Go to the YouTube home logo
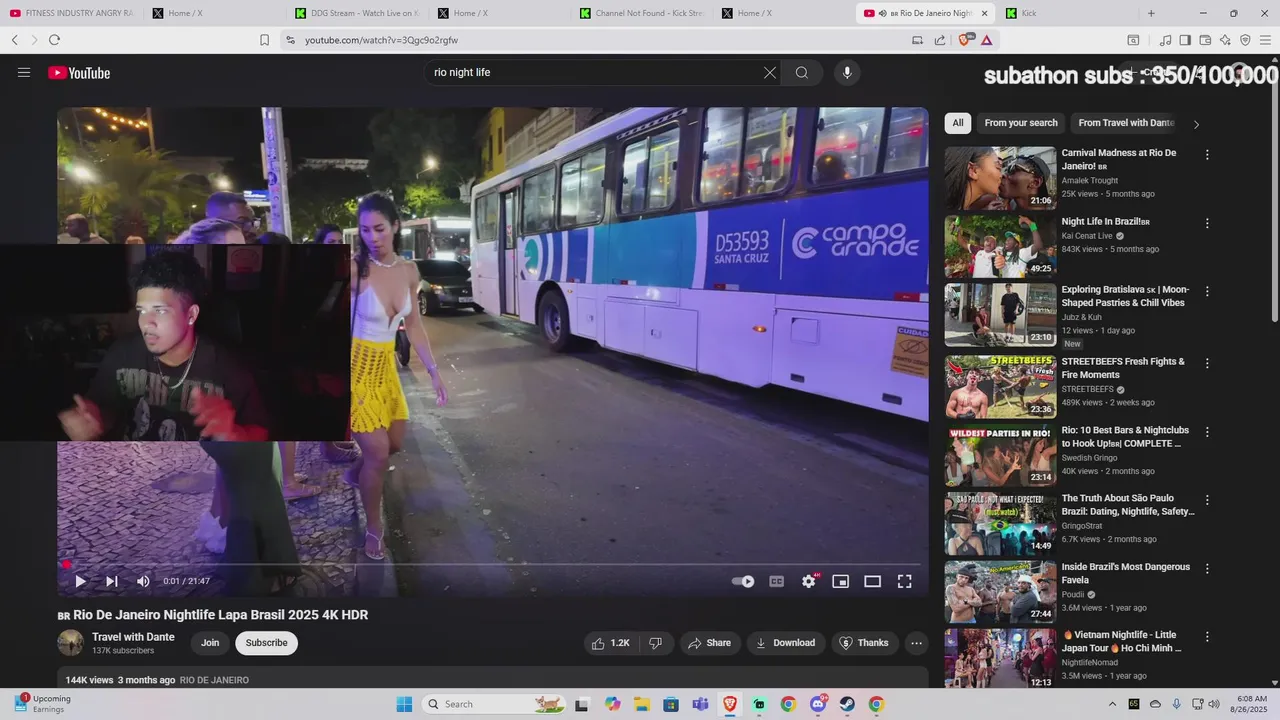The height and width of the screenshot is (720, 1280). click(79, 72)
